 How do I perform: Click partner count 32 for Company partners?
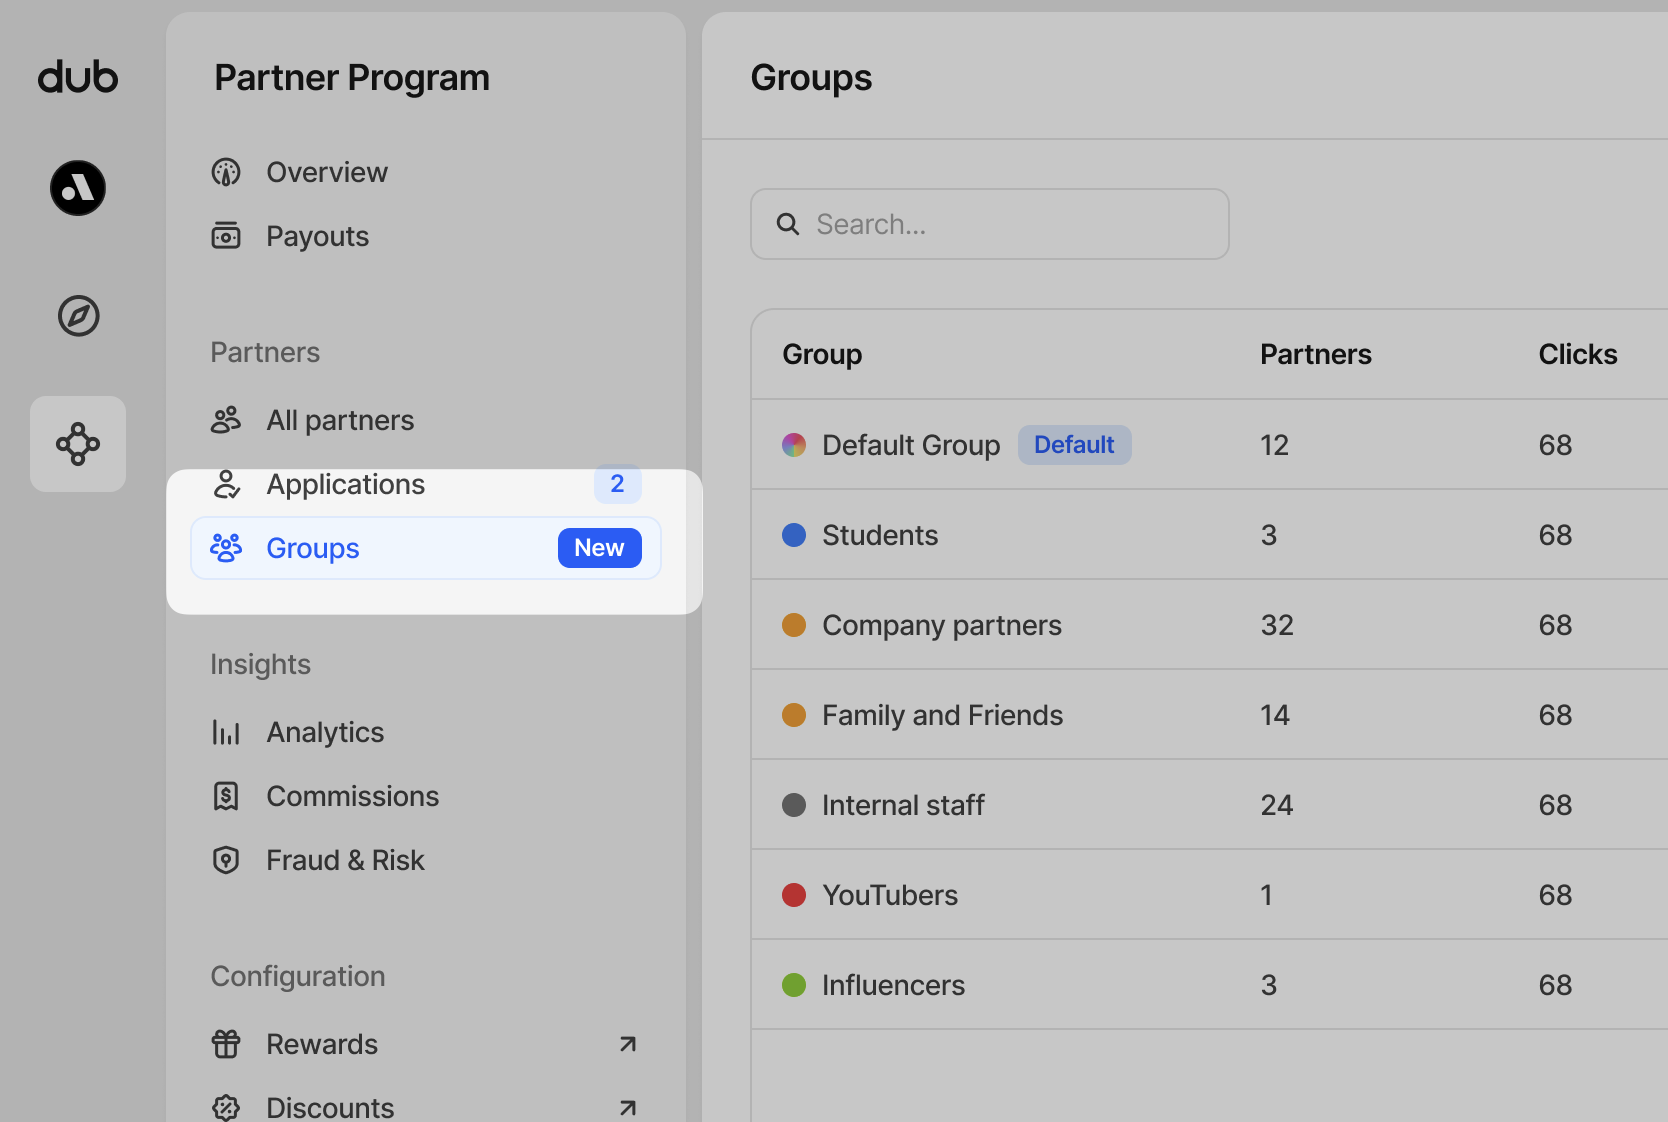pyautogui.click(x=1277, y=625)
